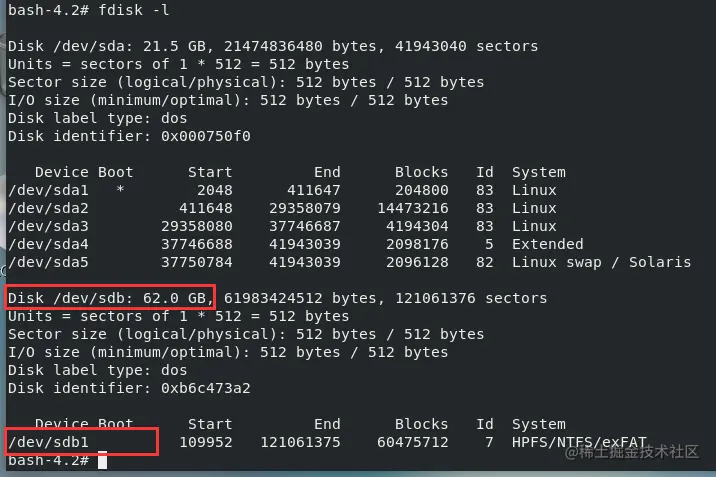Click the 'Extended' system type
716x477 pixels.
tap(548, 244)
